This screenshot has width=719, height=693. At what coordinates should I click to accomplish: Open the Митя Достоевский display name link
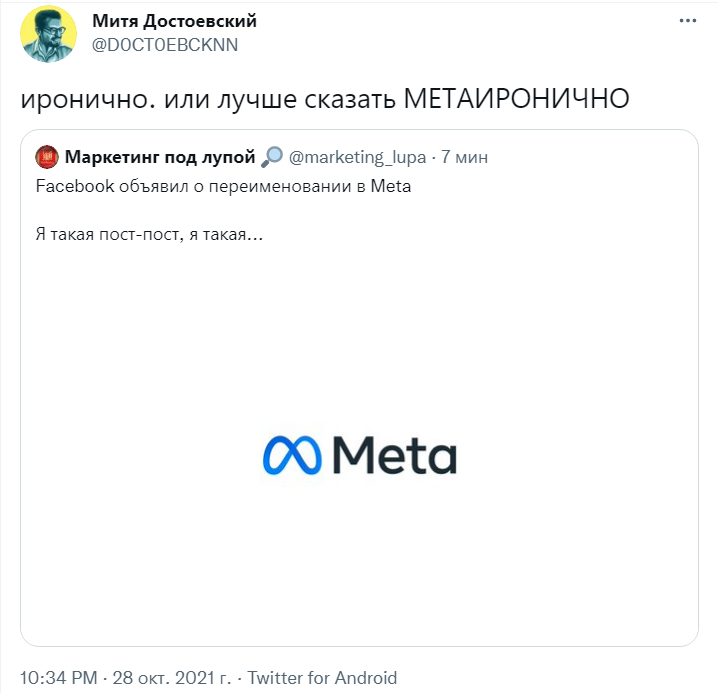click(174, 21)
